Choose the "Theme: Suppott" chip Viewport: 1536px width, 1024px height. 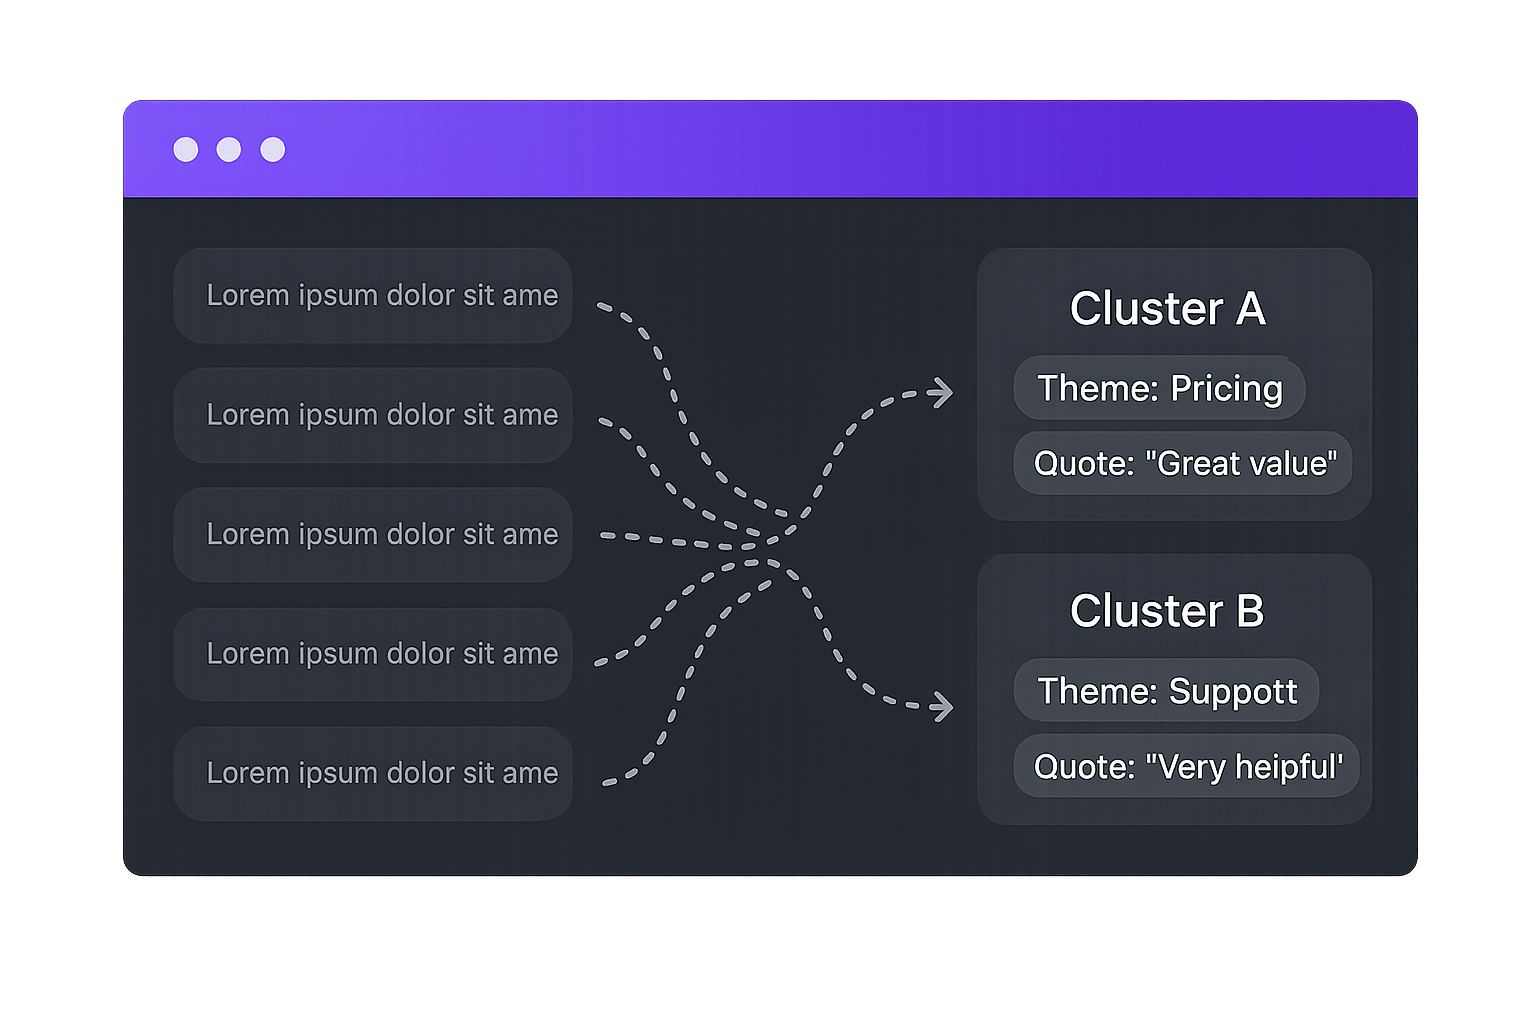click(1166, 691)
